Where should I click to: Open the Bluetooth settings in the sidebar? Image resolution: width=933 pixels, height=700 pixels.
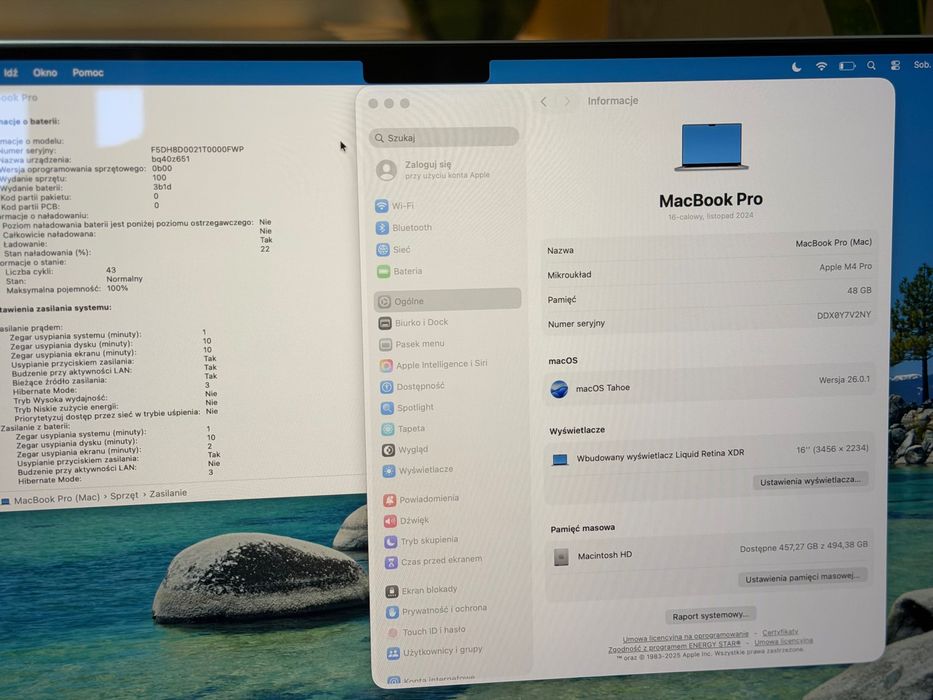(404, 228)
